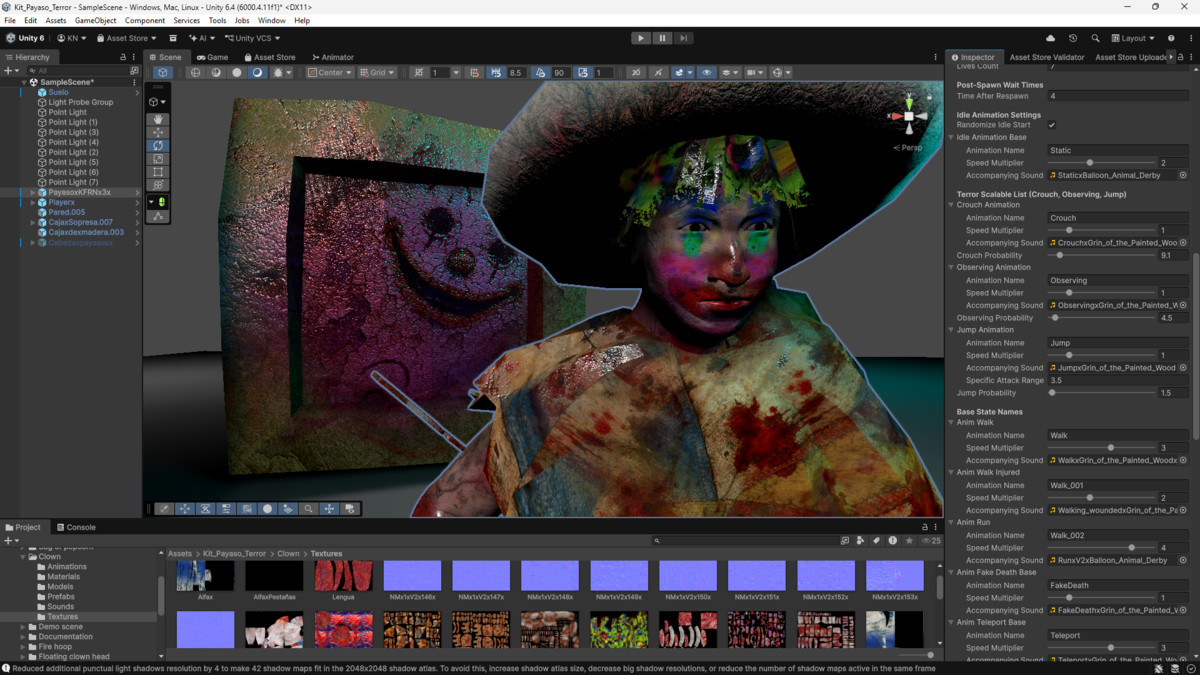The height and width of the screenshot is (675, 1200).
Task: Select the Transform tool in Scene overlay
Action: coord(158,184)
